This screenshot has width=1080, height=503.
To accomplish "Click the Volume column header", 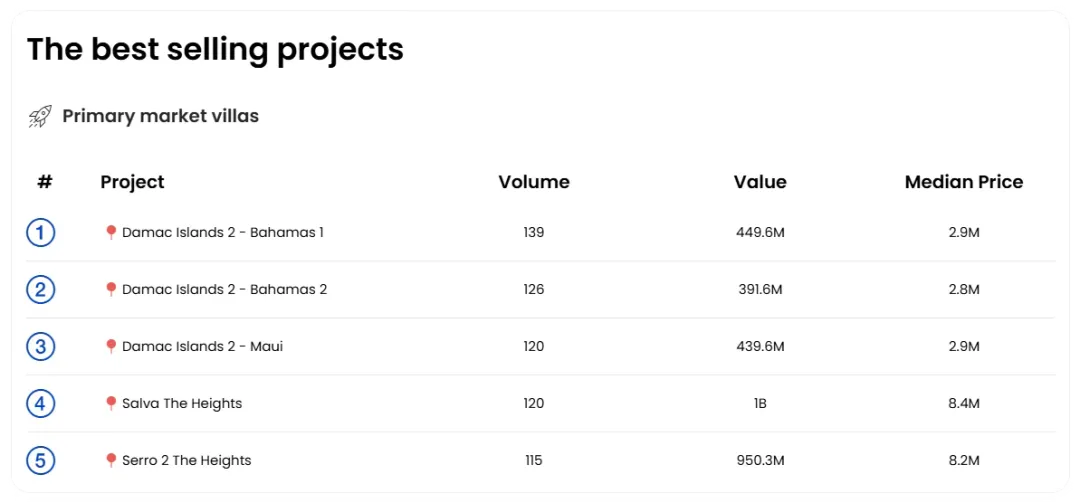I will (x=534, y=182).
